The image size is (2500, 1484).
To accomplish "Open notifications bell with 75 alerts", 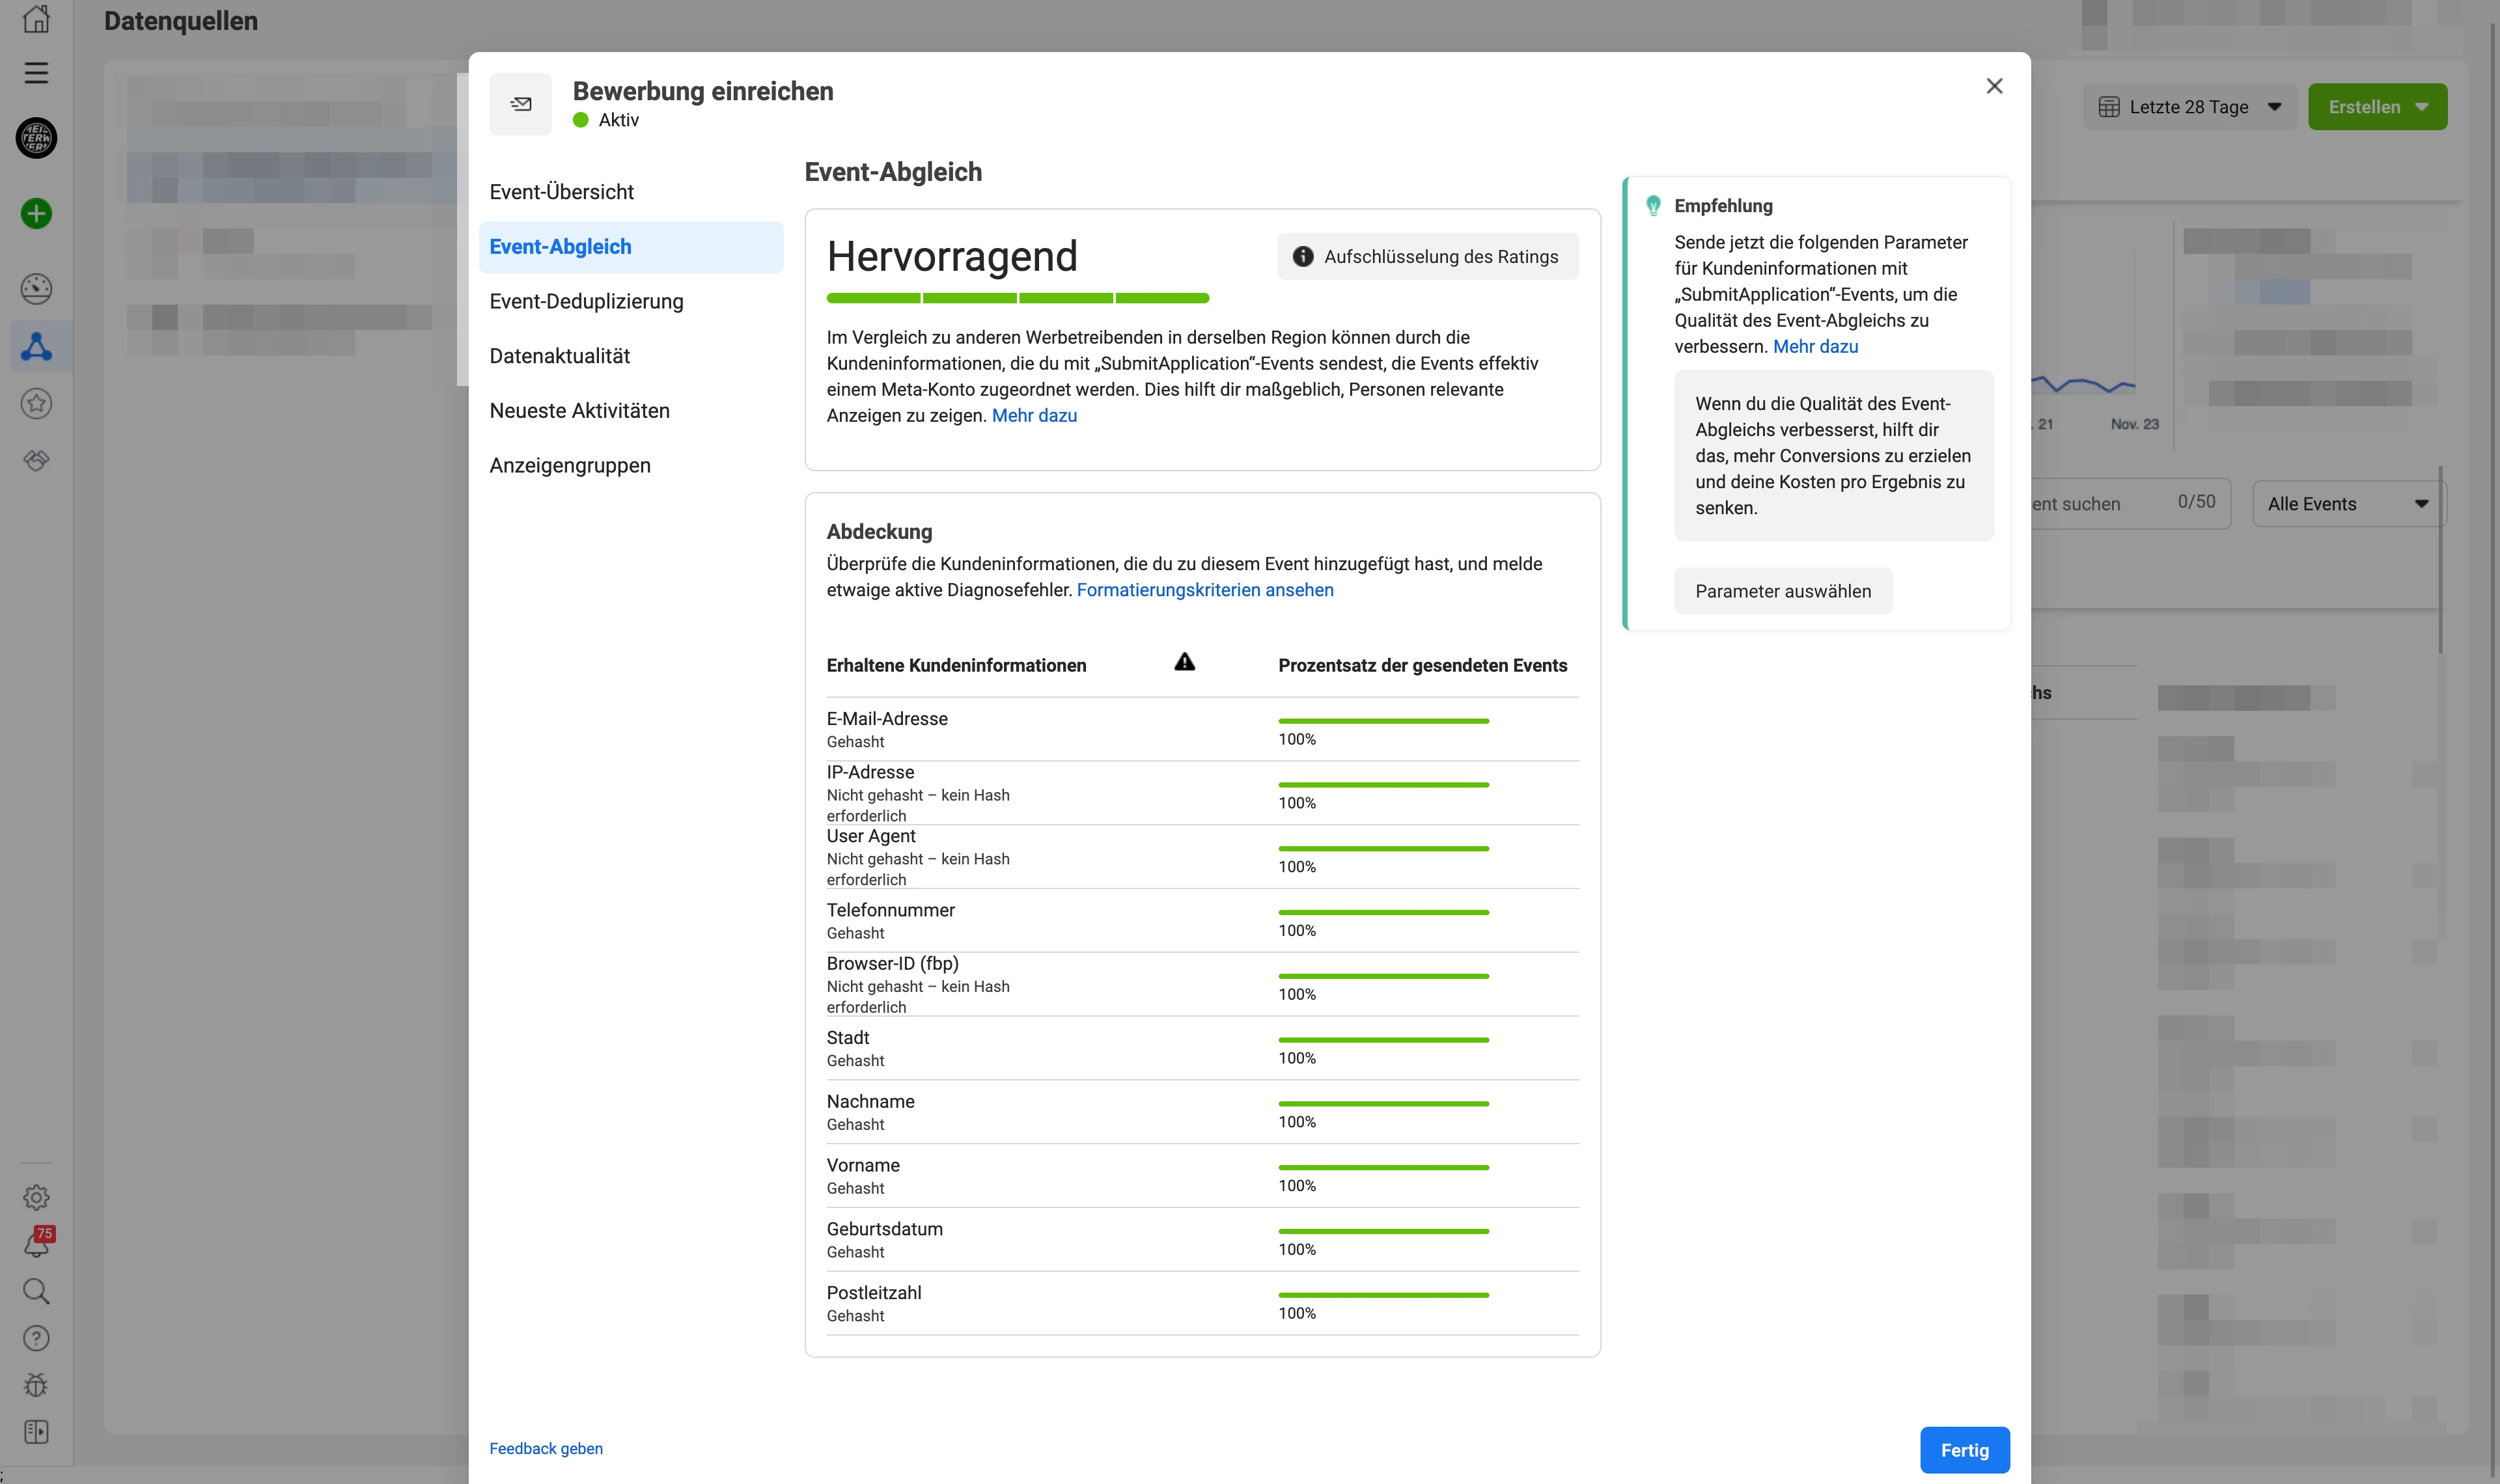I will 36,1244.
